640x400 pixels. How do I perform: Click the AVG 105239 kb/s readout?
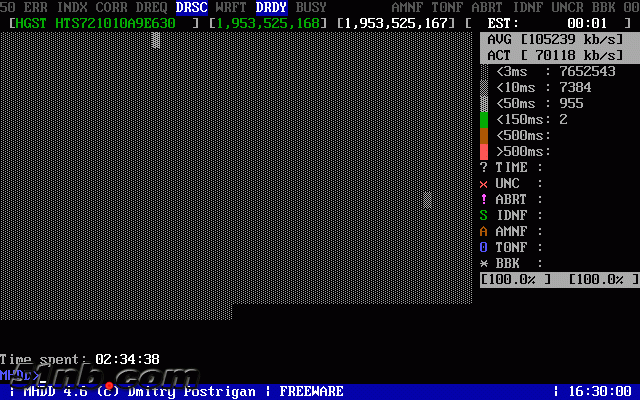[555, 40]
